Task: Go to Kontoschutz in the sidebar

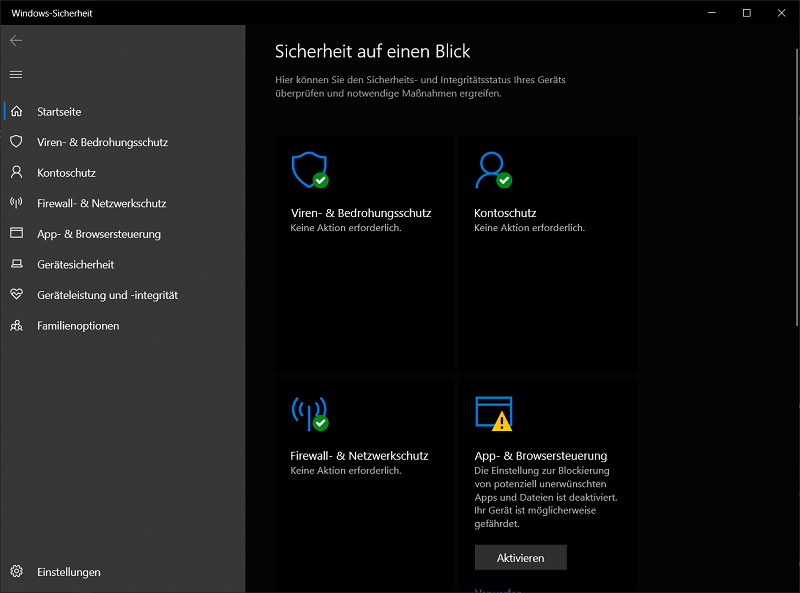Action: (x=122, y=172)
